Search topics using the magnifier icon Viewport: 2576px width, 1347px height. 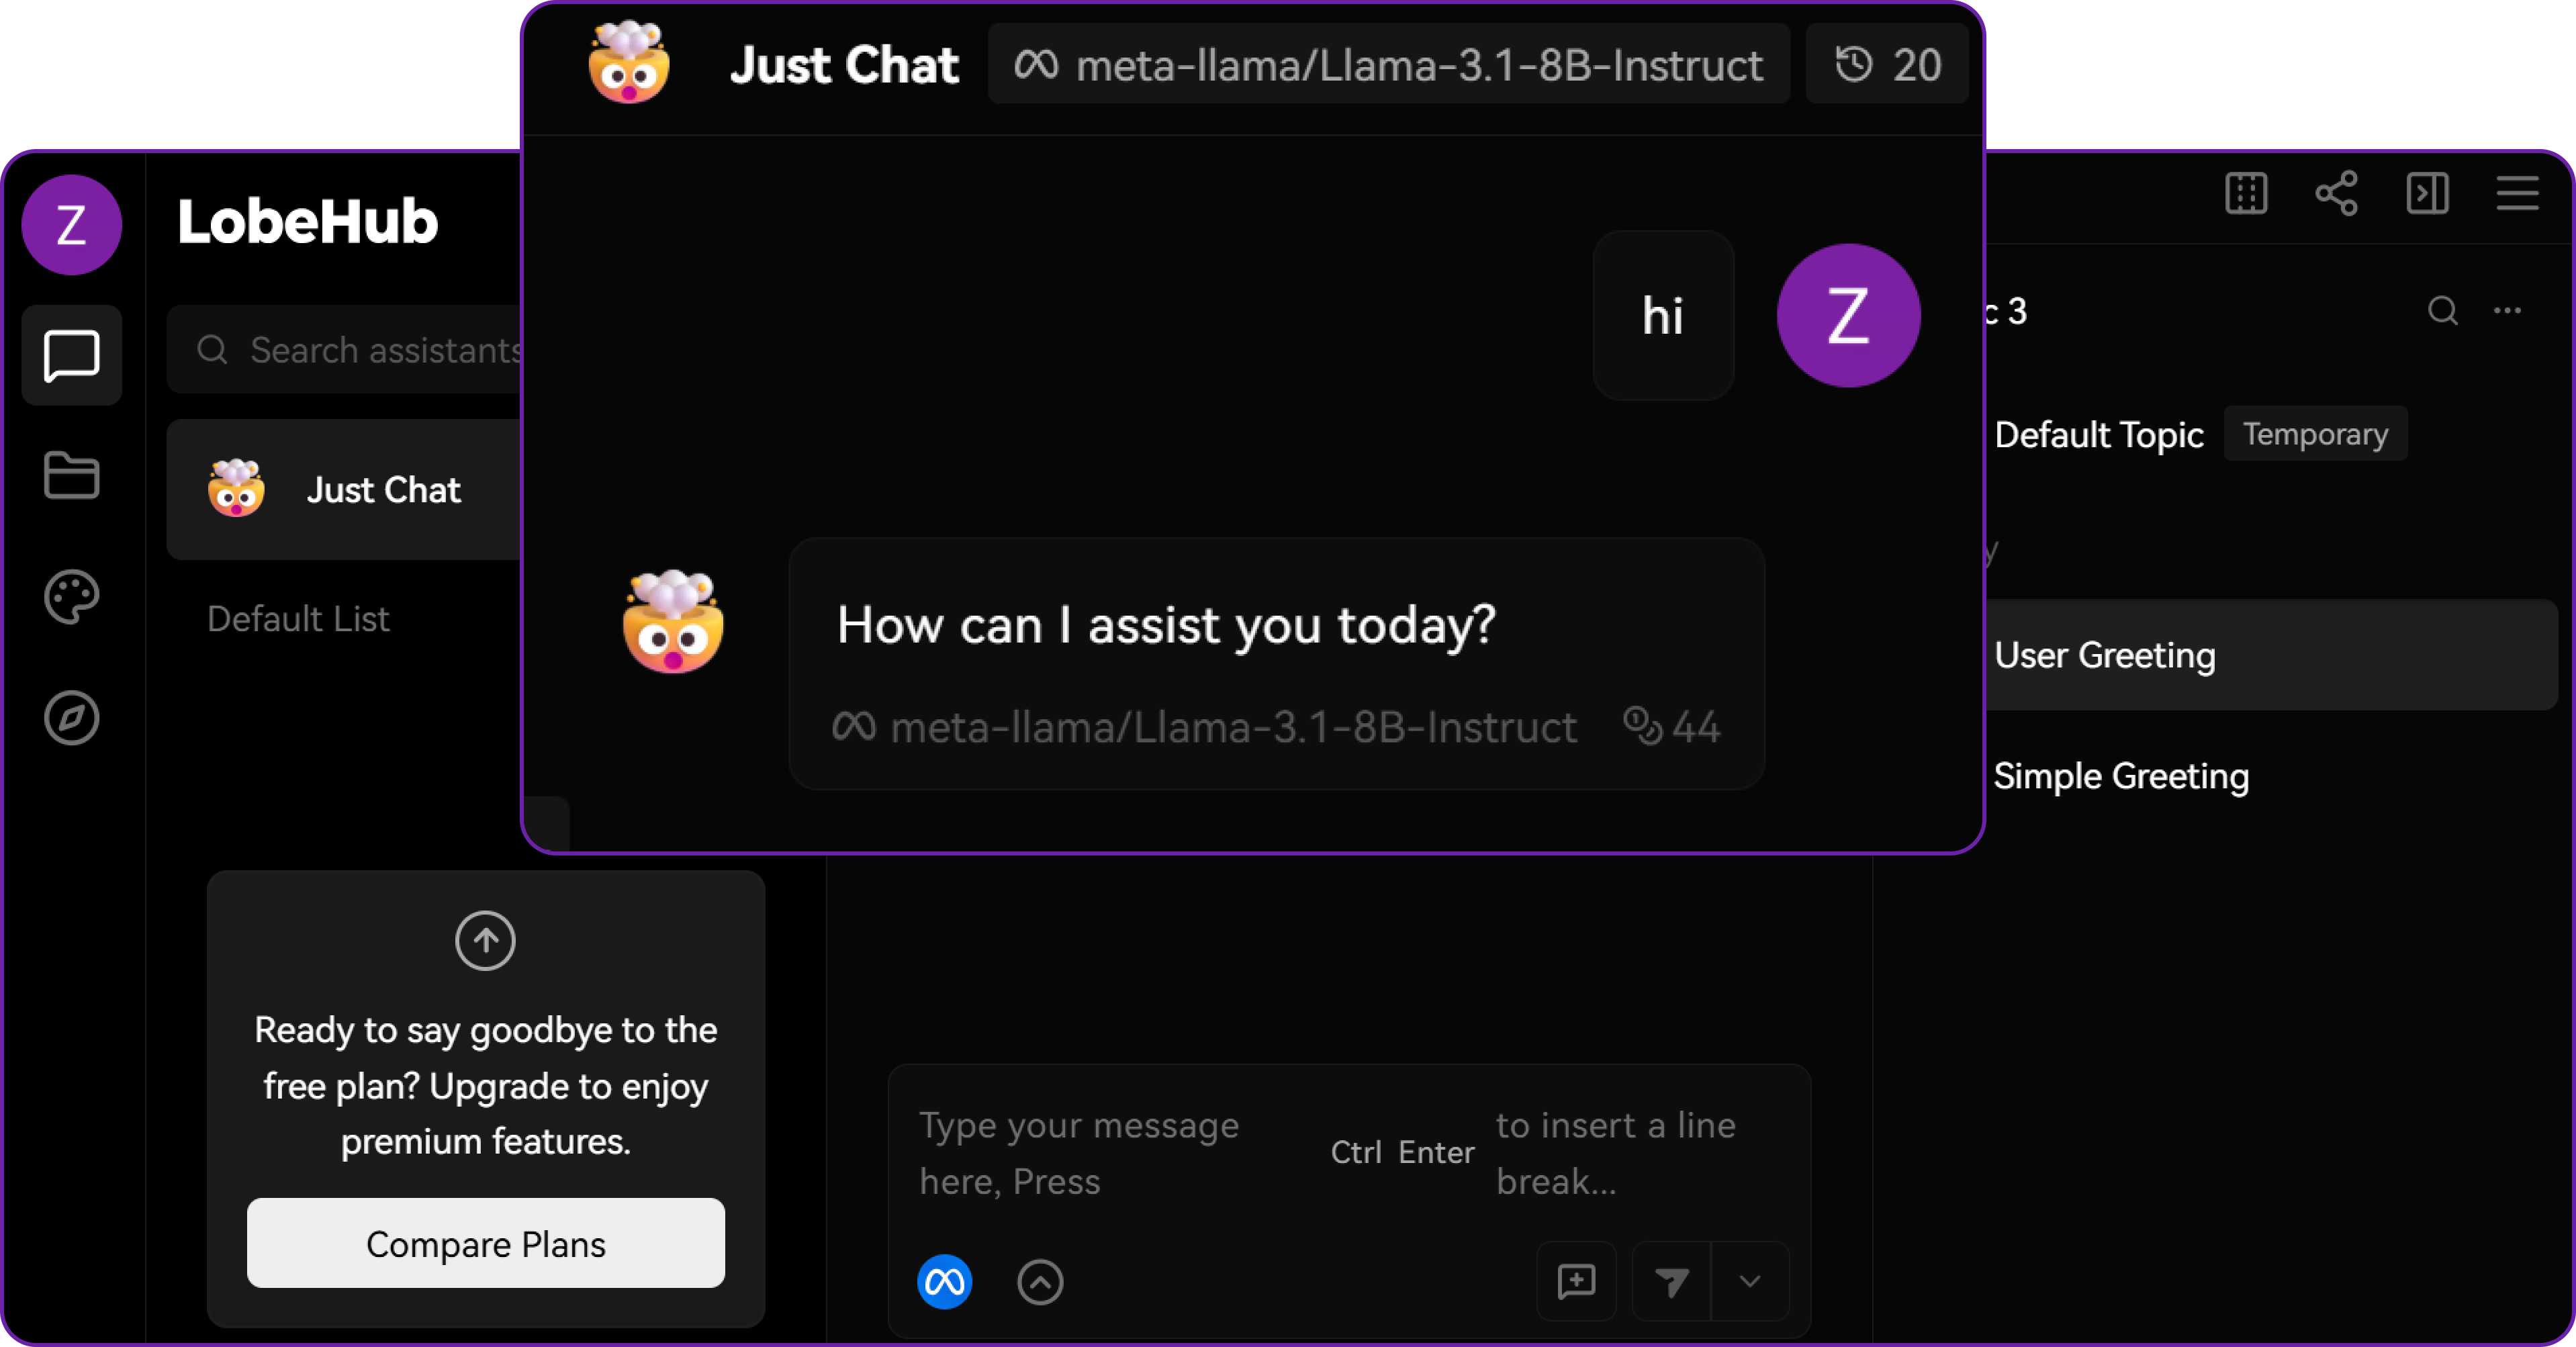pos(2443,311)
